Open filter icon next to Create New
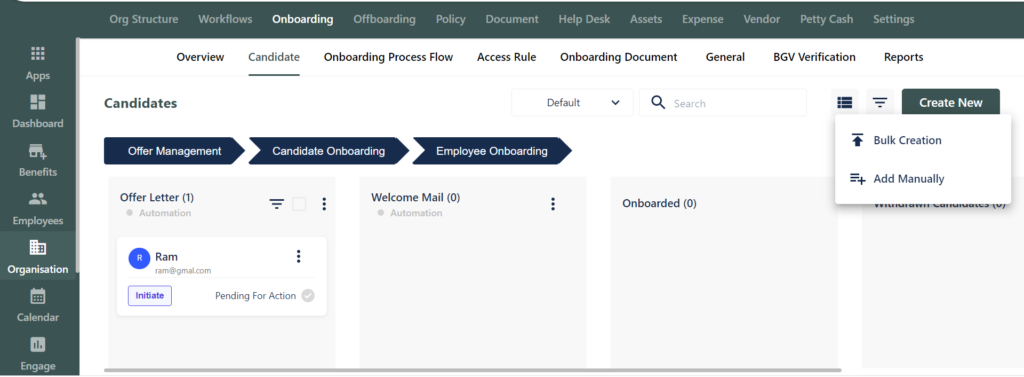Screen dimensions: 1024x377 (880, 103)
